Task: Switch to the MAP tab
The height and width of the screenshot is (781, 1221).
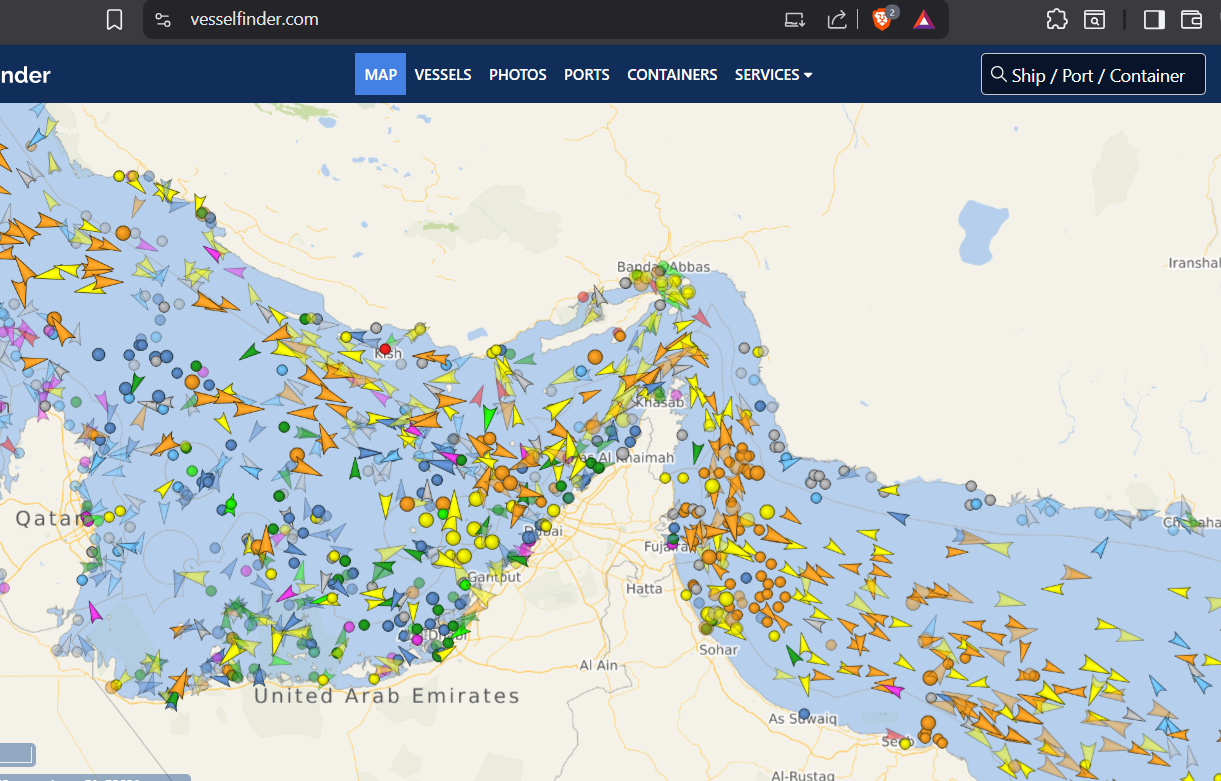Action: 380,74
